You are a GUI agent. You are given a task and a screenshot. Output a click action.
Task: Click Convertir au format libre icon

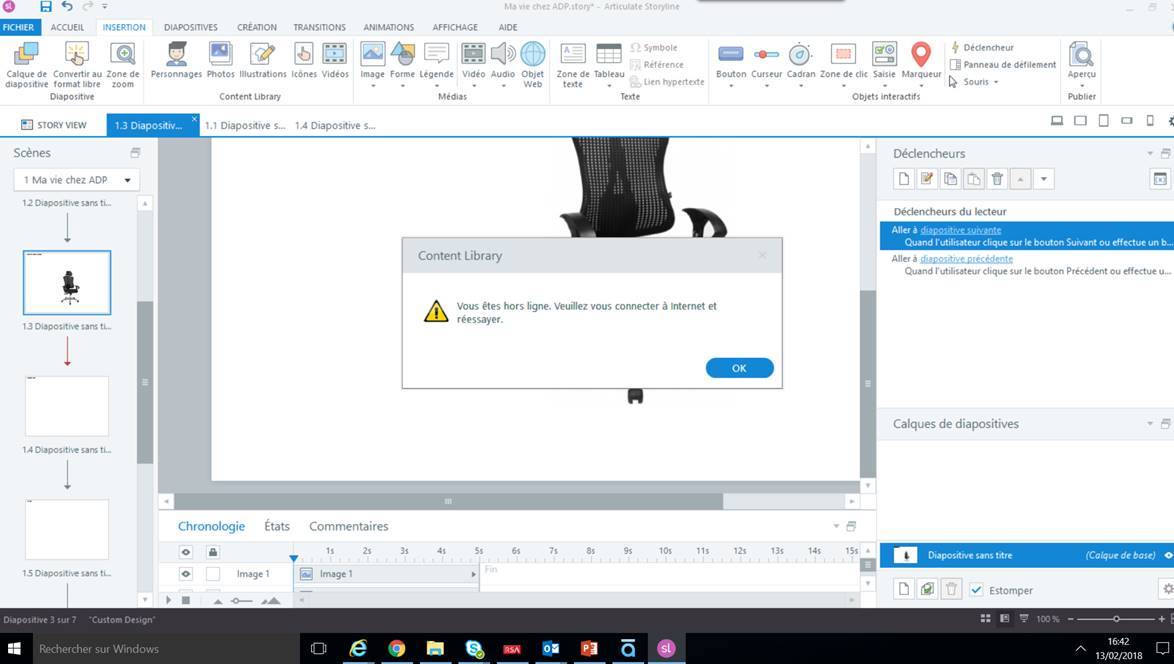pos(77,64)
